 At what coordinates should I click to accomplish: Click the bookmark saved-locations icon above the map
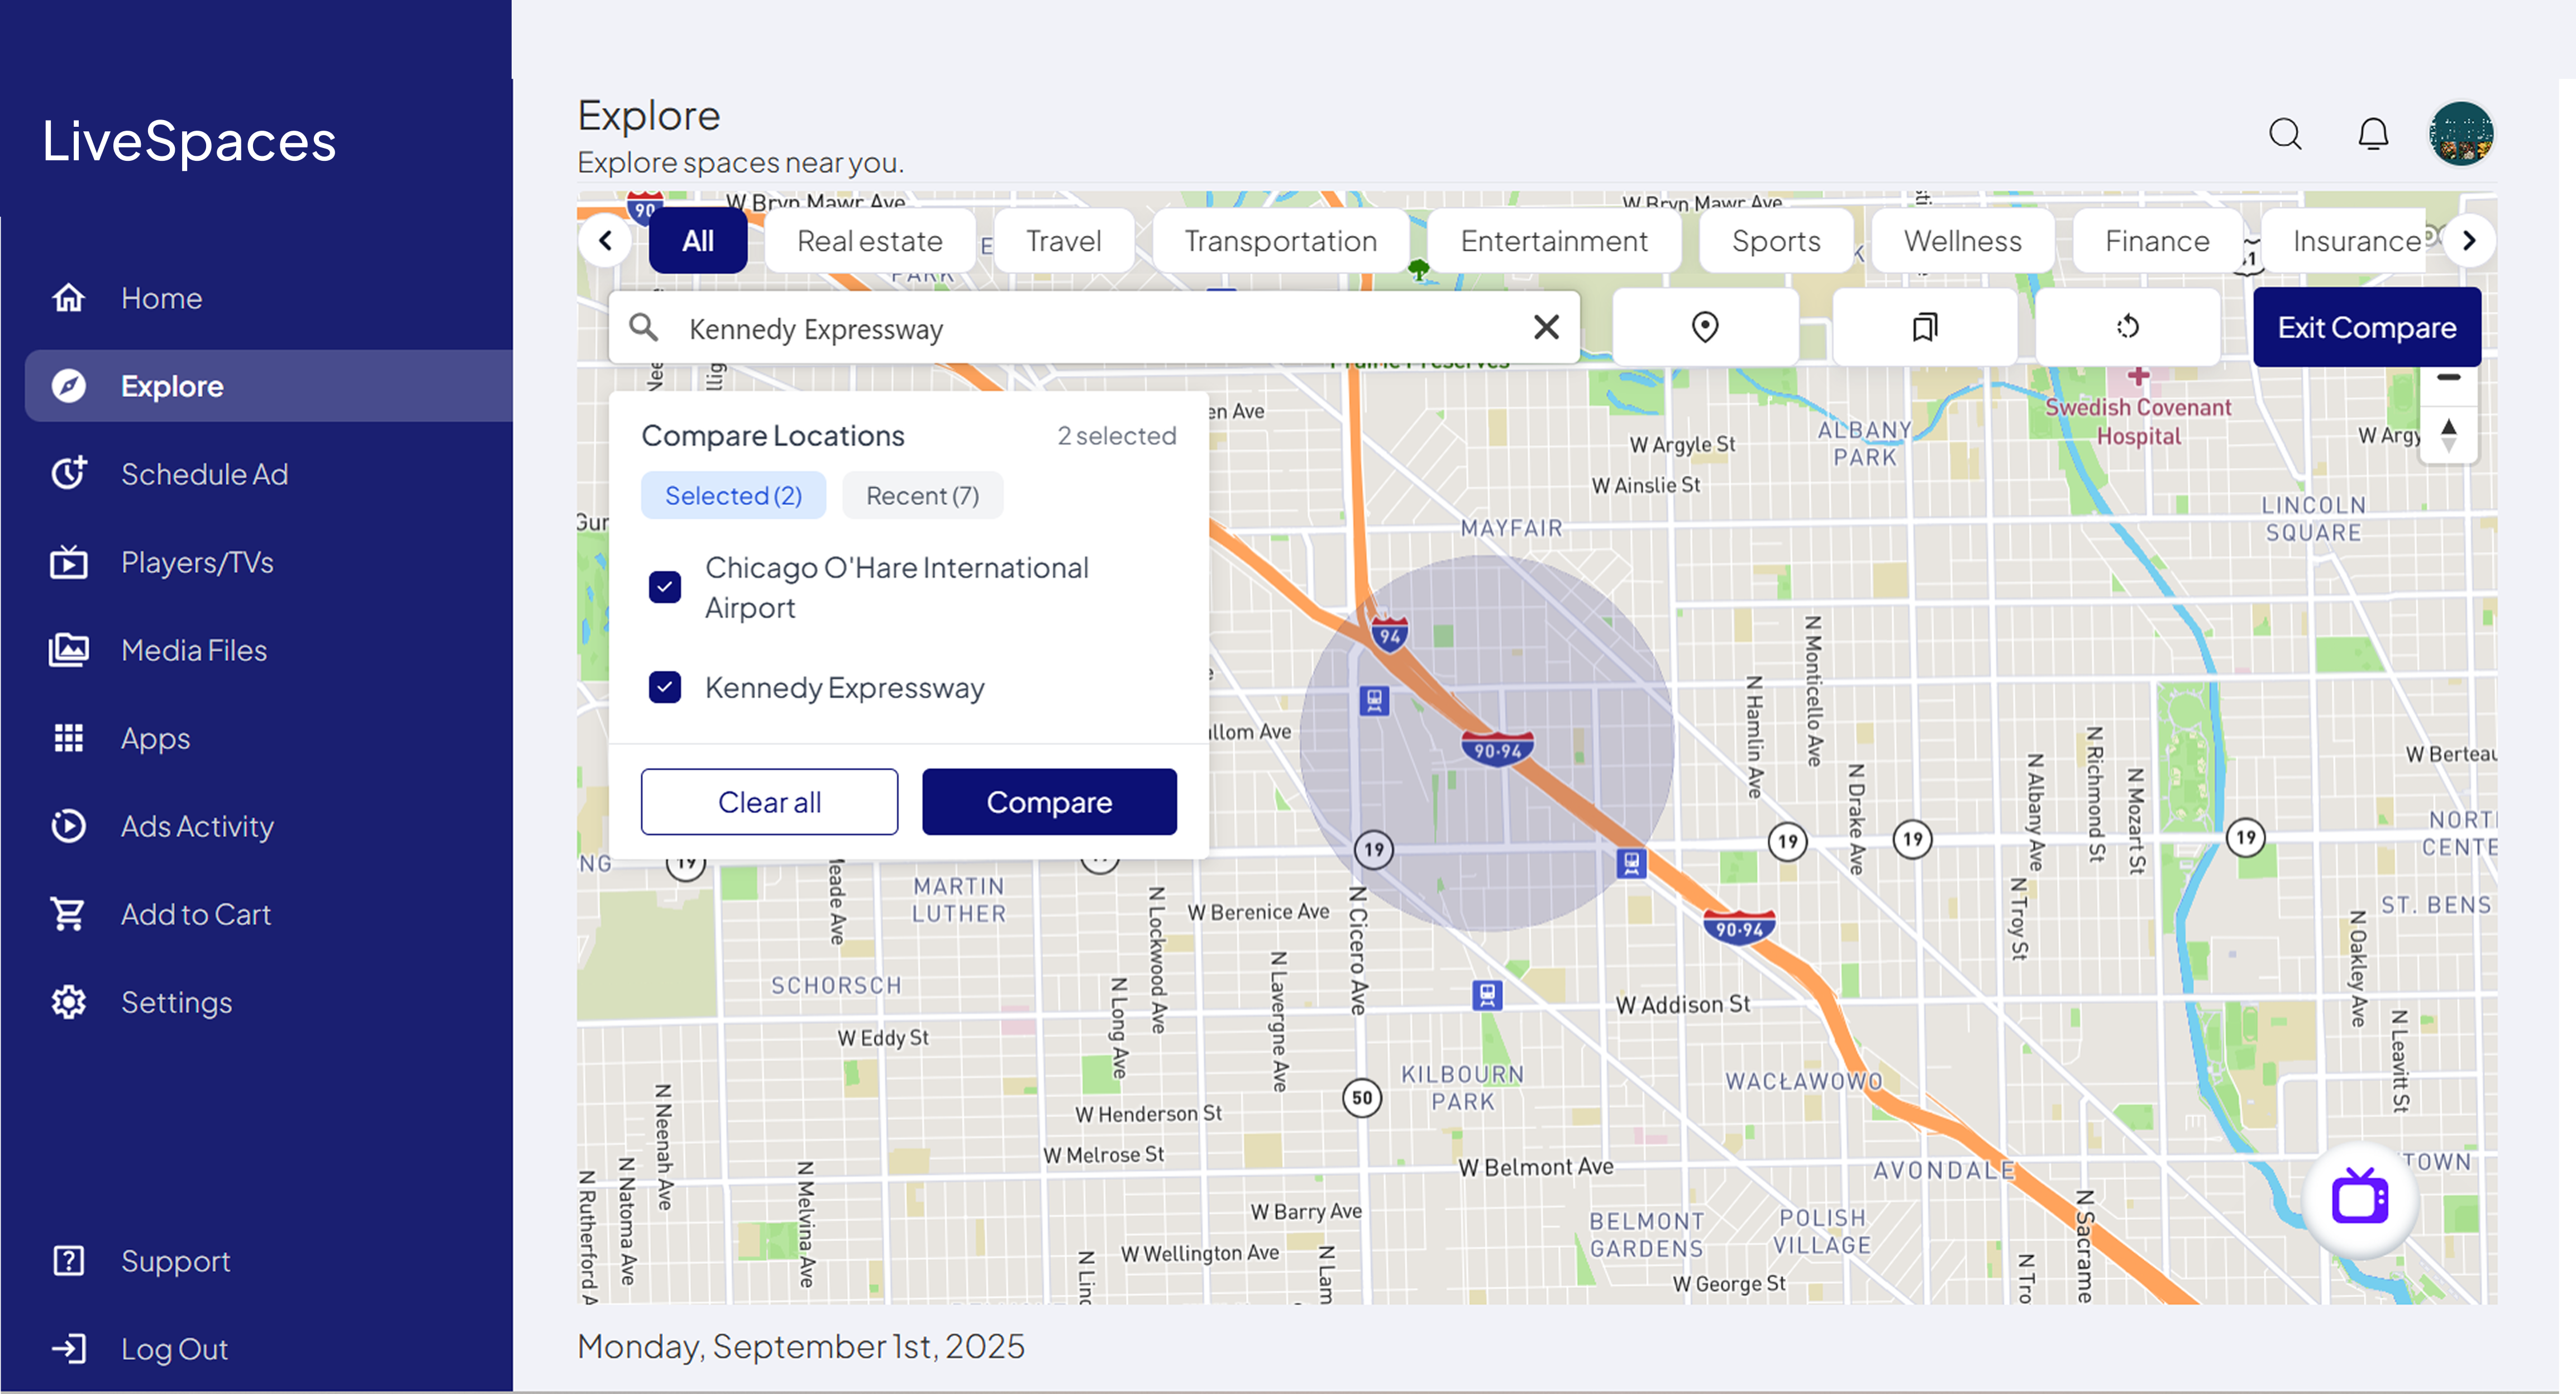(1924, 327)
